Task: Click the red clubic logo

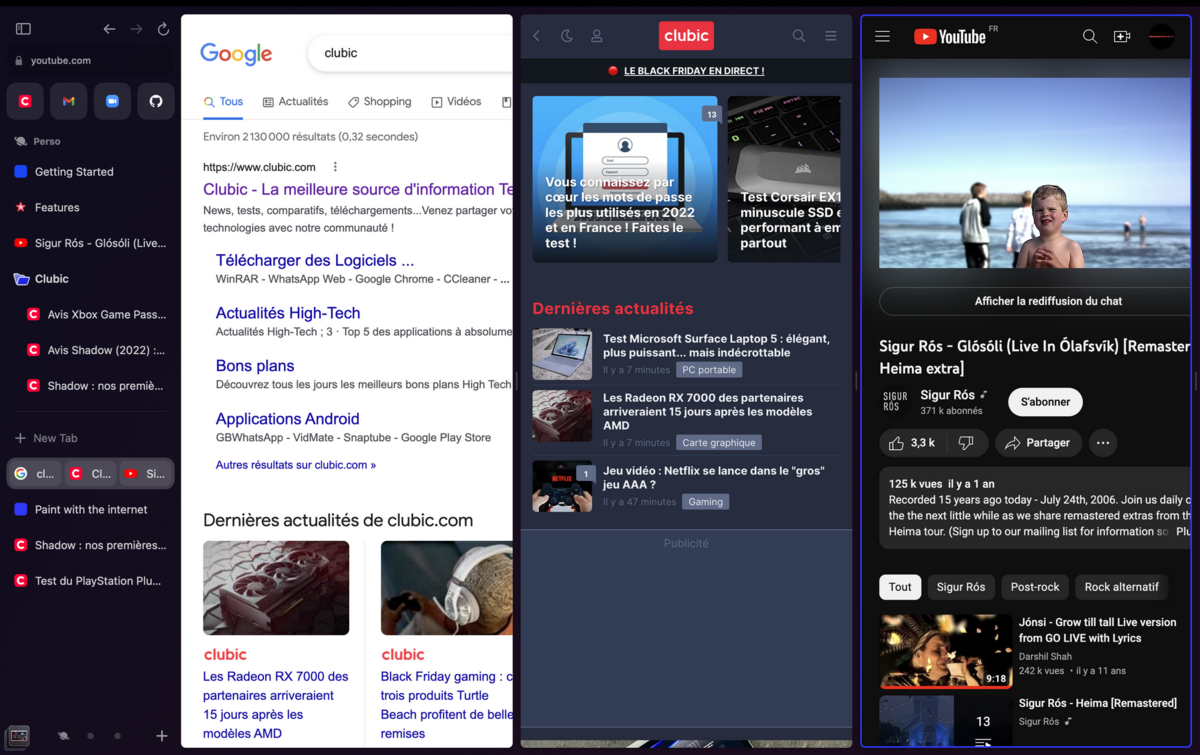Action: click(686, 35)
